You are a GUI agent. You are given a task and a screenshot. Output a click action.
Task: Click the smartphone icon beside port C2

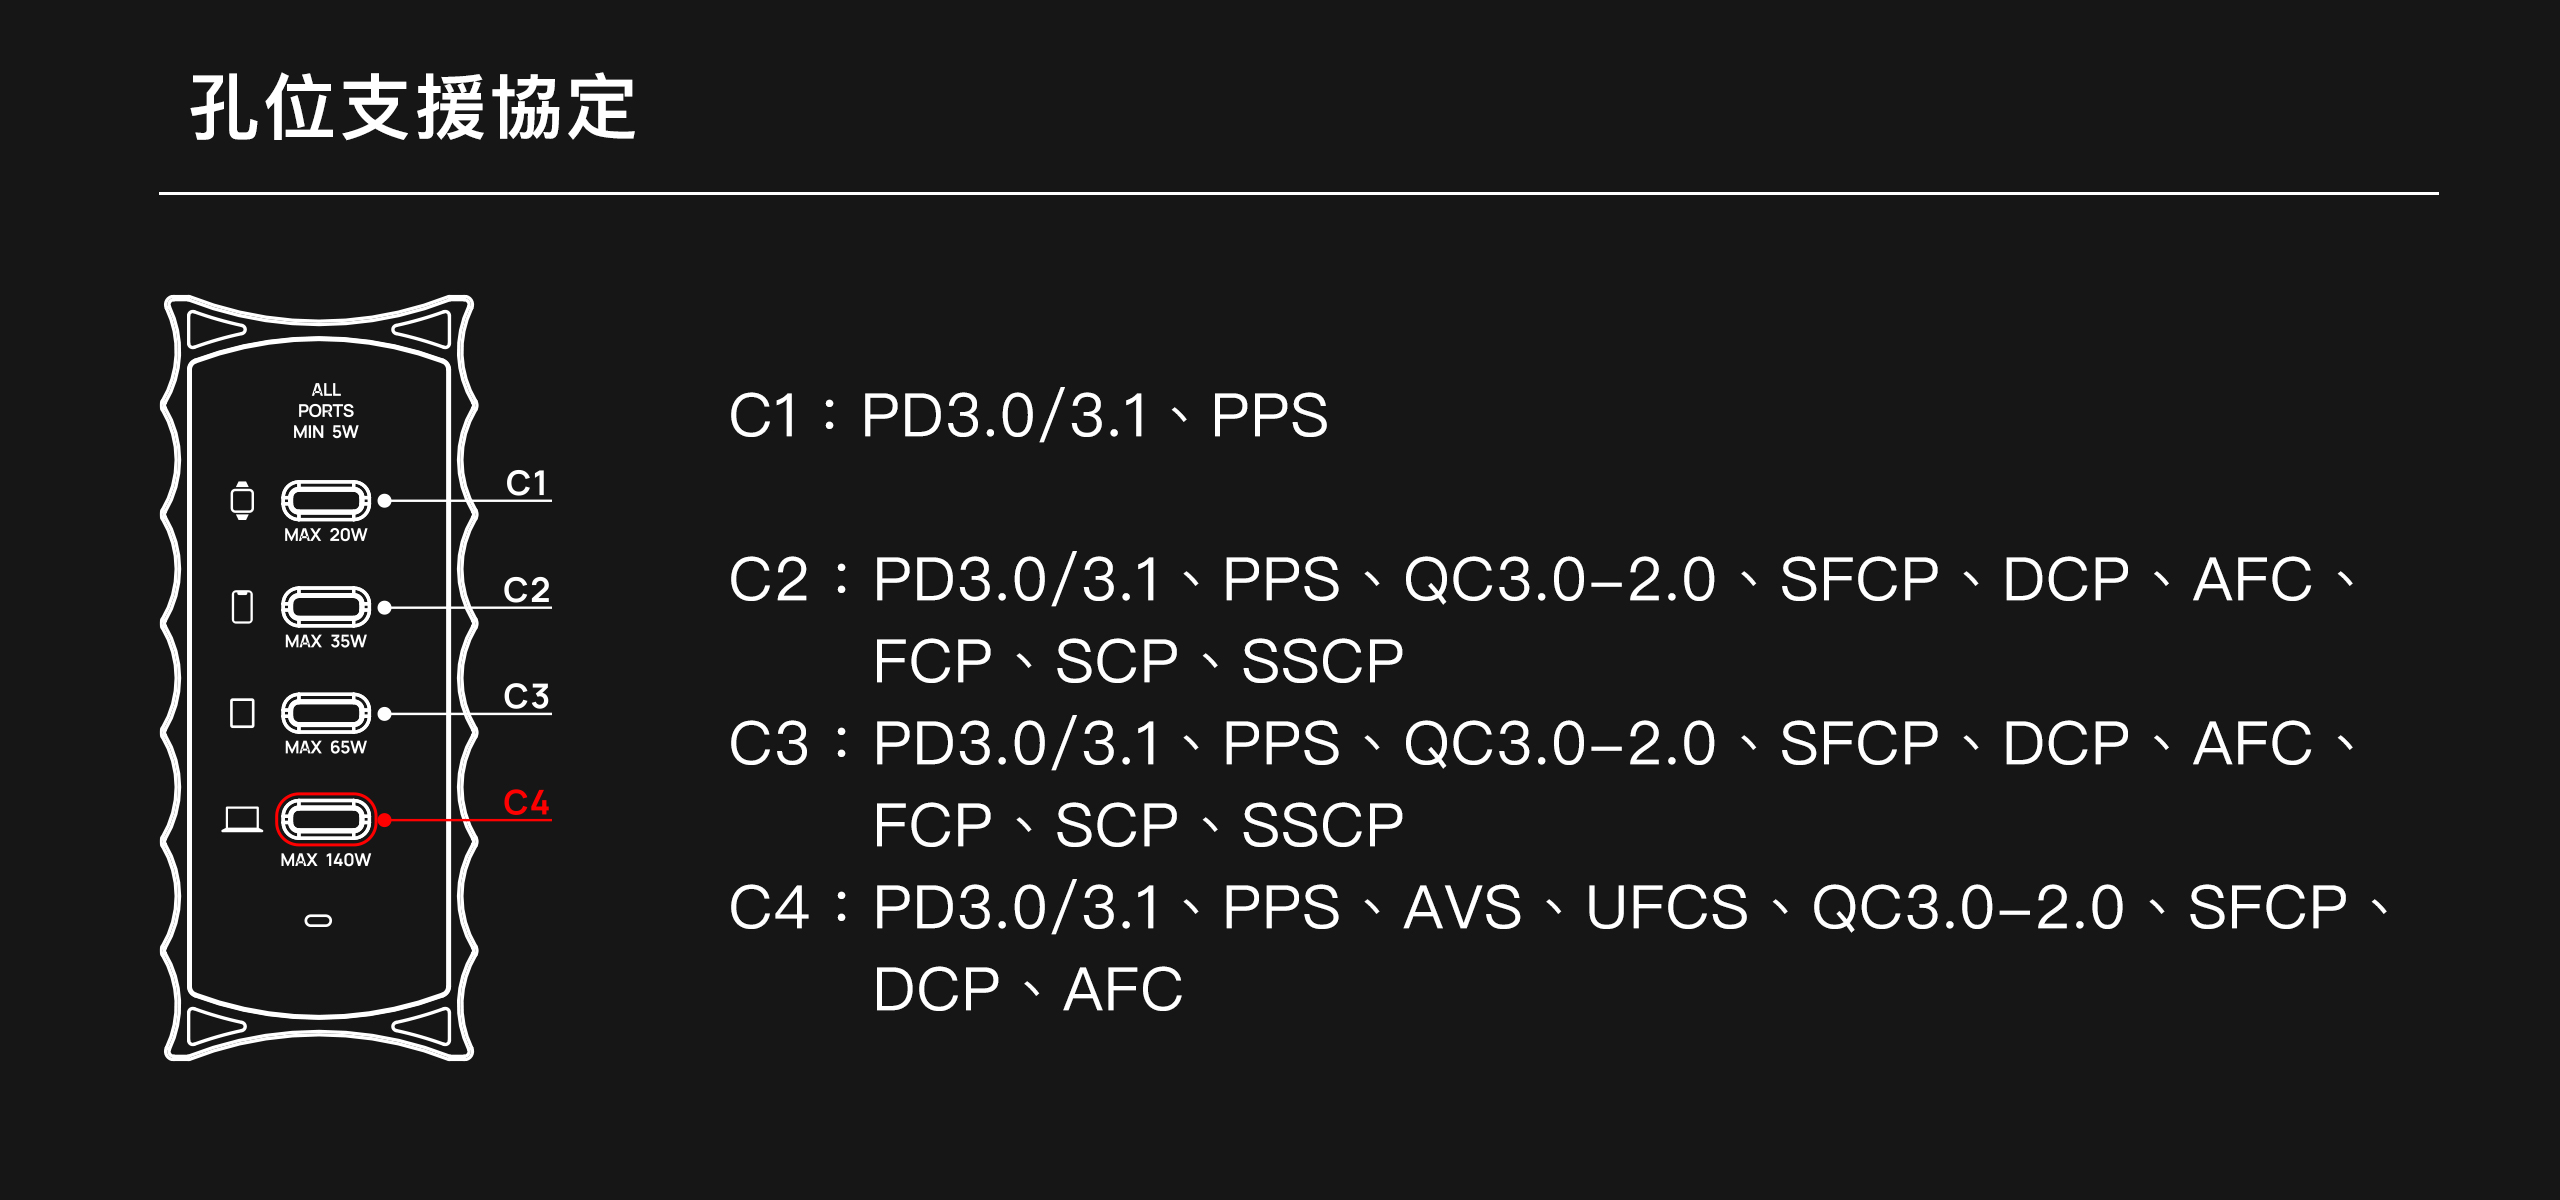242,607
